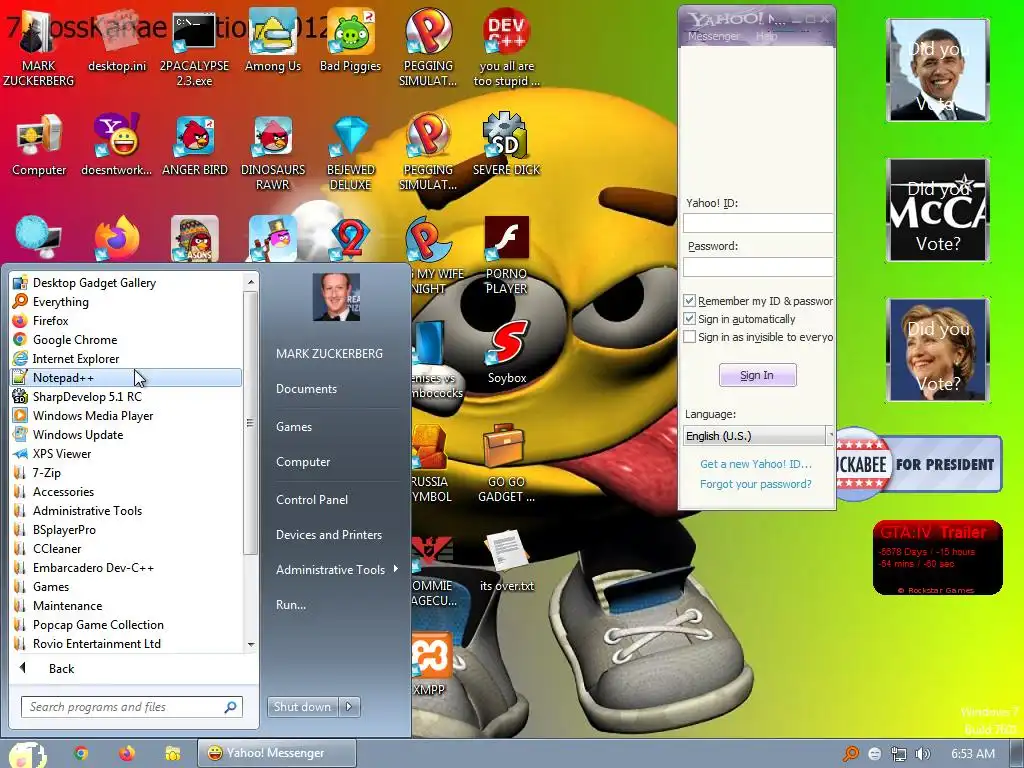Open Administrative Tools submenu in right pane
Viewport: 1024px width, 768px height.
pyautogui.click(x=336, y=569)
